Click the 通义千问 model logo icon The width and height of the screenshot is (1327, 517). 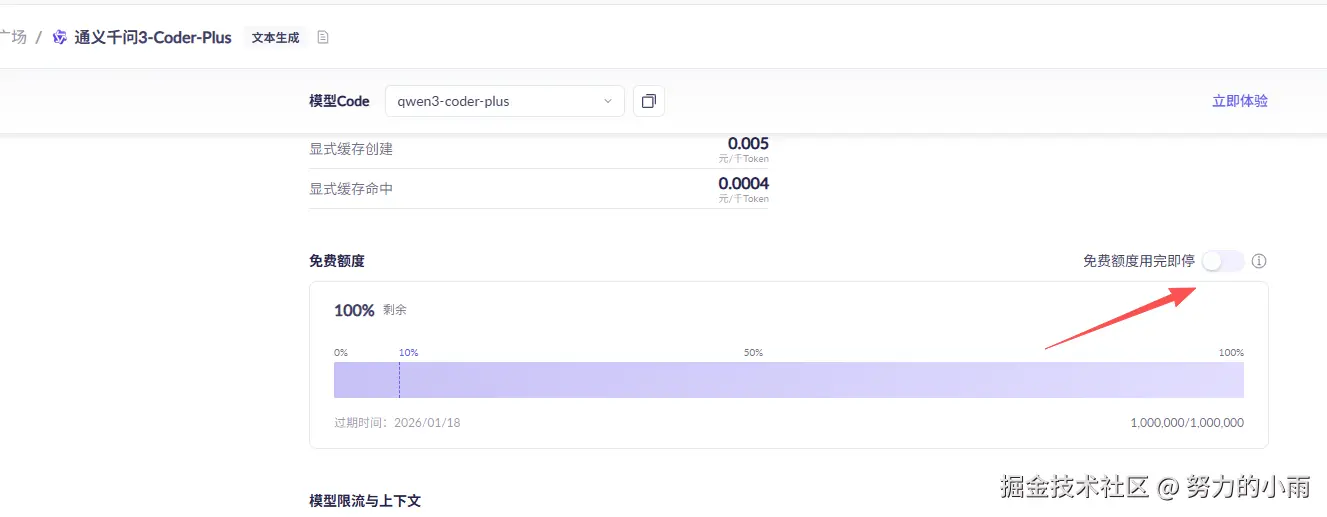60,38
